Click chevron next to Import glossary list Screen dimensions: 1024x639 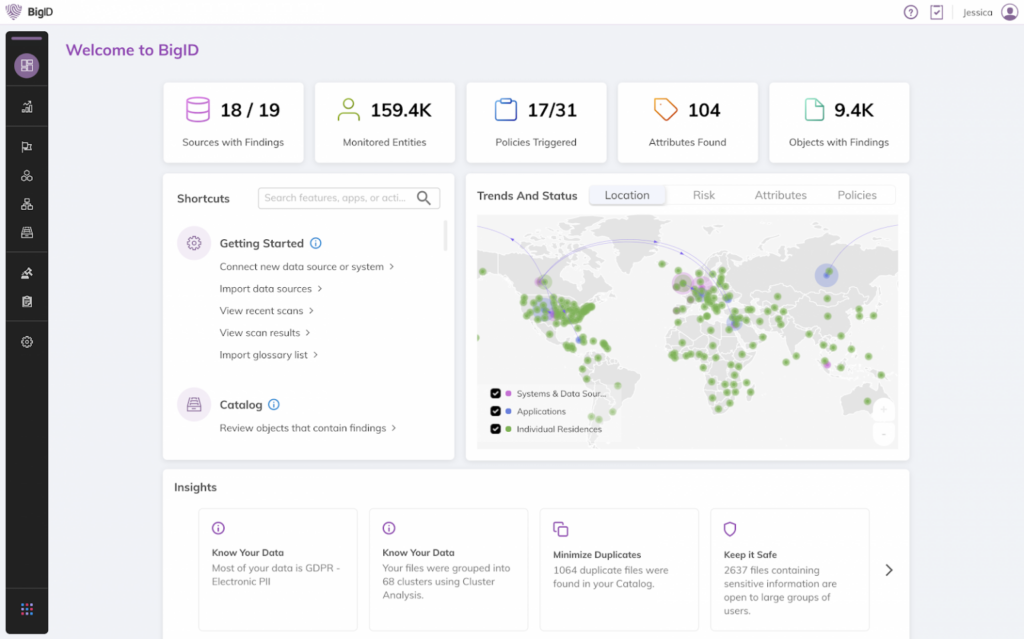(315, 355)
